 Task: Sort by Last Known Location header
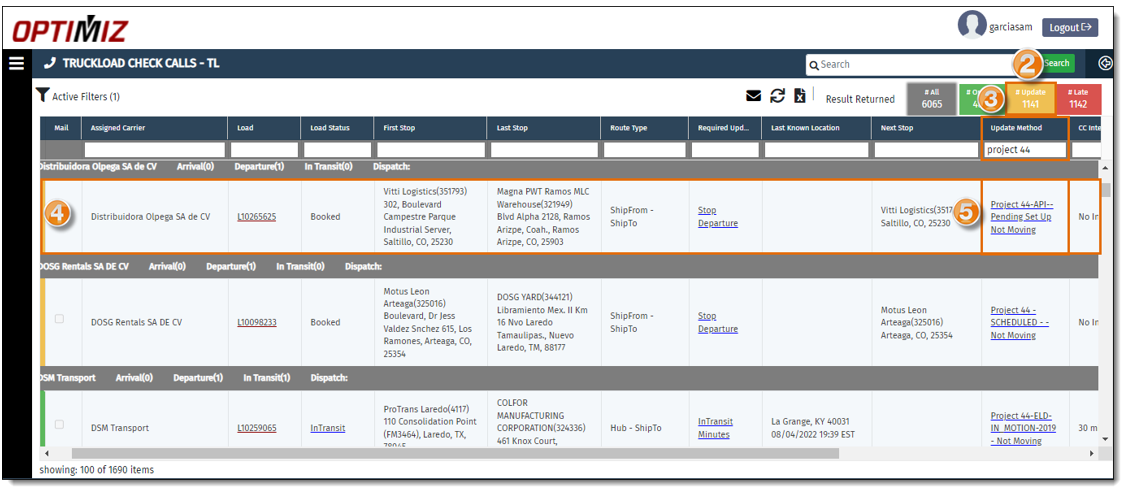click(x=805, y=128)
